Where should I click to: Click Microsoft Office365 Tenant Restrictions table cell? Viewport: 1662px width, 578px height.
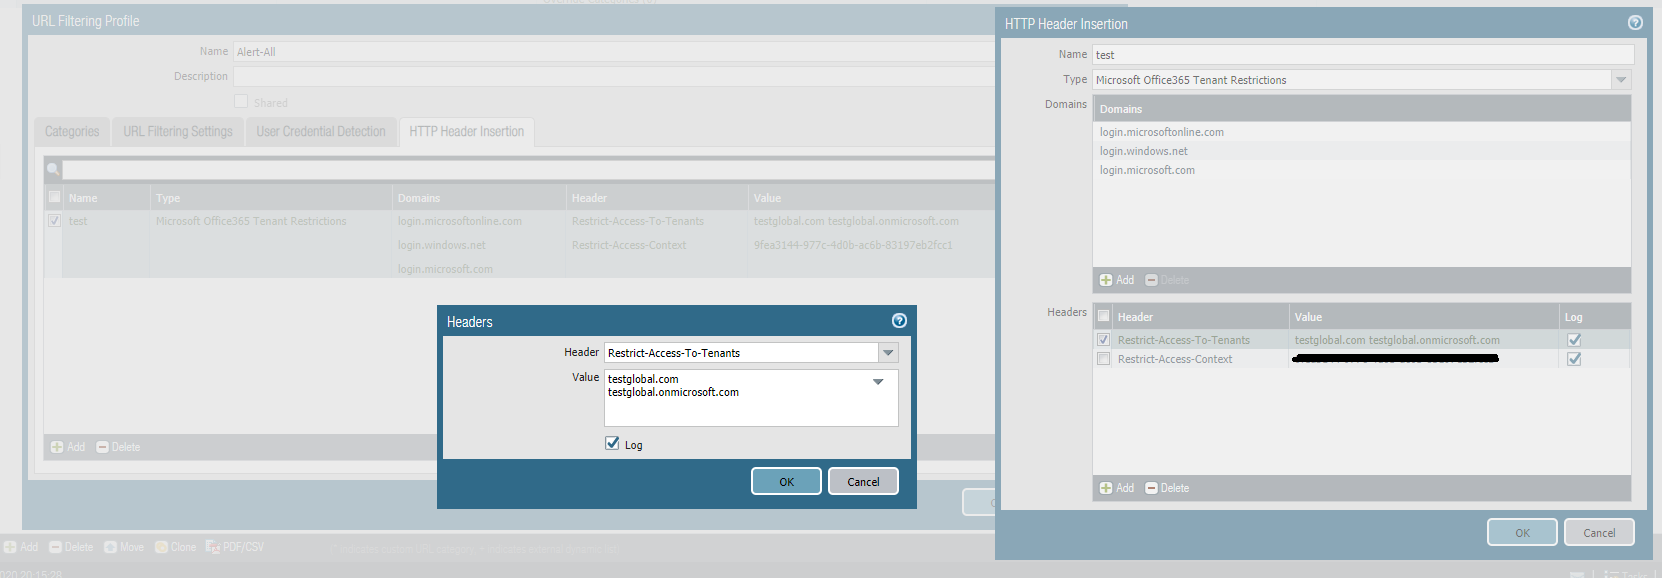(251, 221)
